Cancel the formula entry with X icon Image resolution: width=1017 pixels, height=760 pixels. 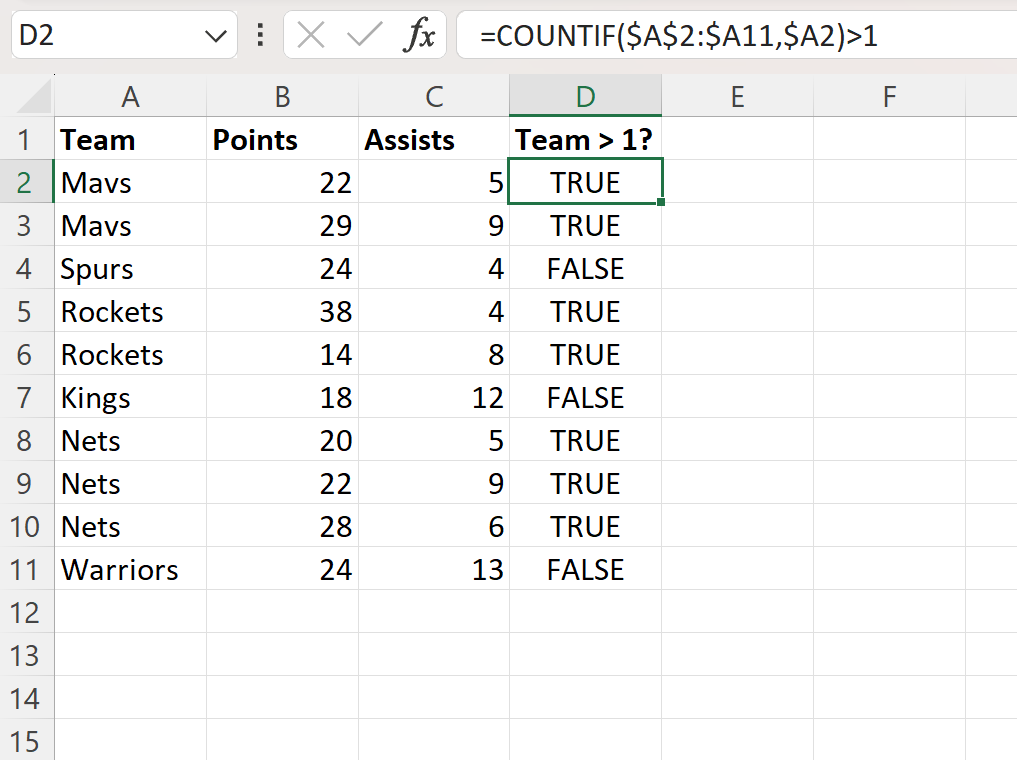coord(311,35)
